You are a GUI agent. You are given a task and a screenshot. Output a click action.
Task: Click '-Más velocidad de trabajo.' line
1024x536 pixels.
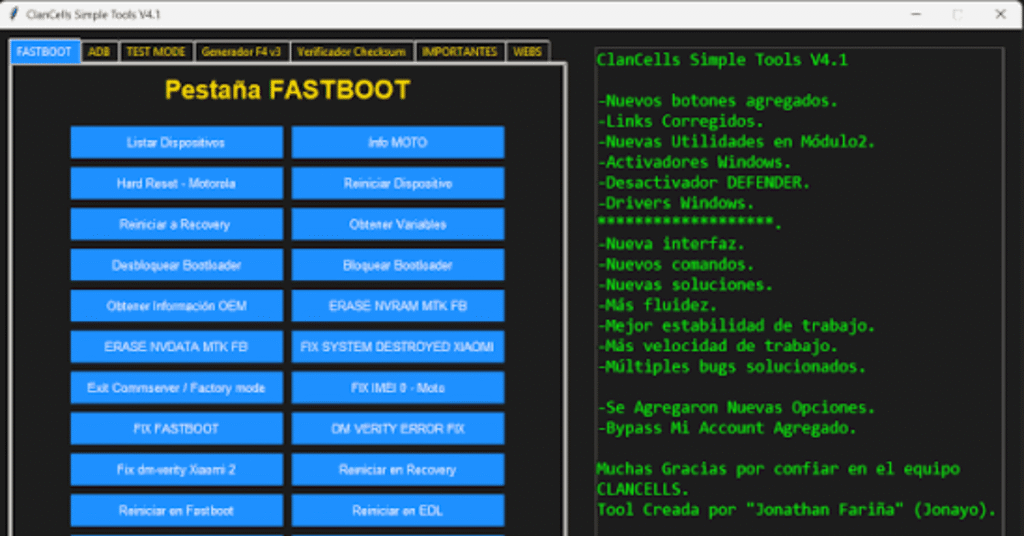coord(718,346)
